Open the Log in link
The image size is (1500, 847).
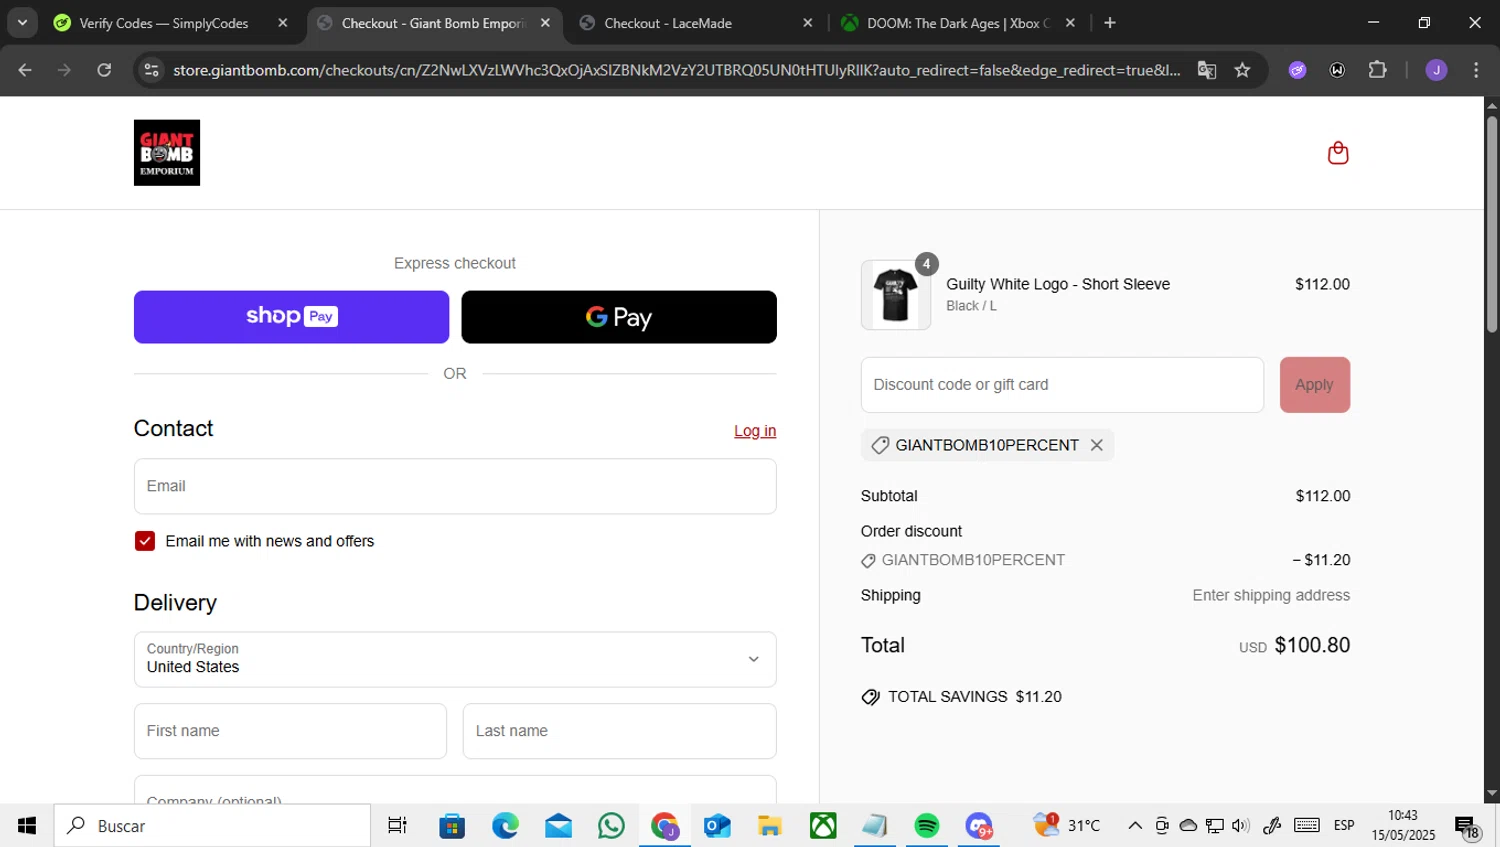coord(755,431)
